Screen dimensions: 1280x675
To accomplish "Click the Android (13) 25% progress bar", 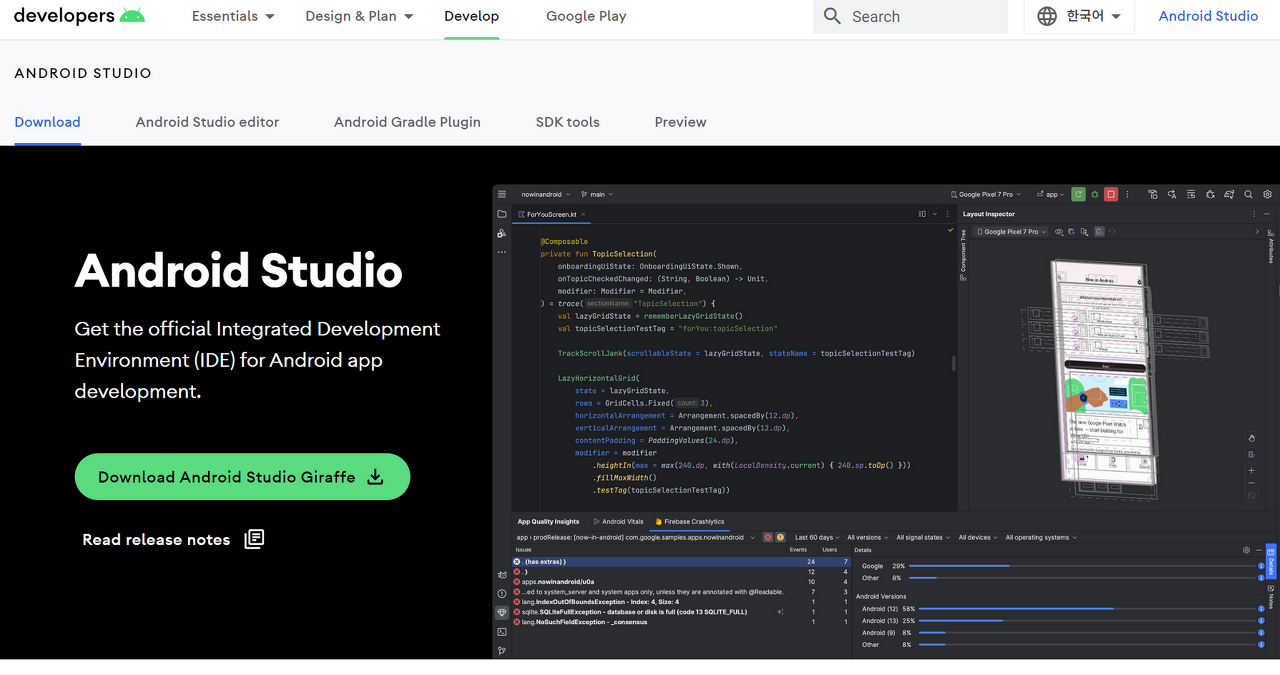I will coord(1090,620).
